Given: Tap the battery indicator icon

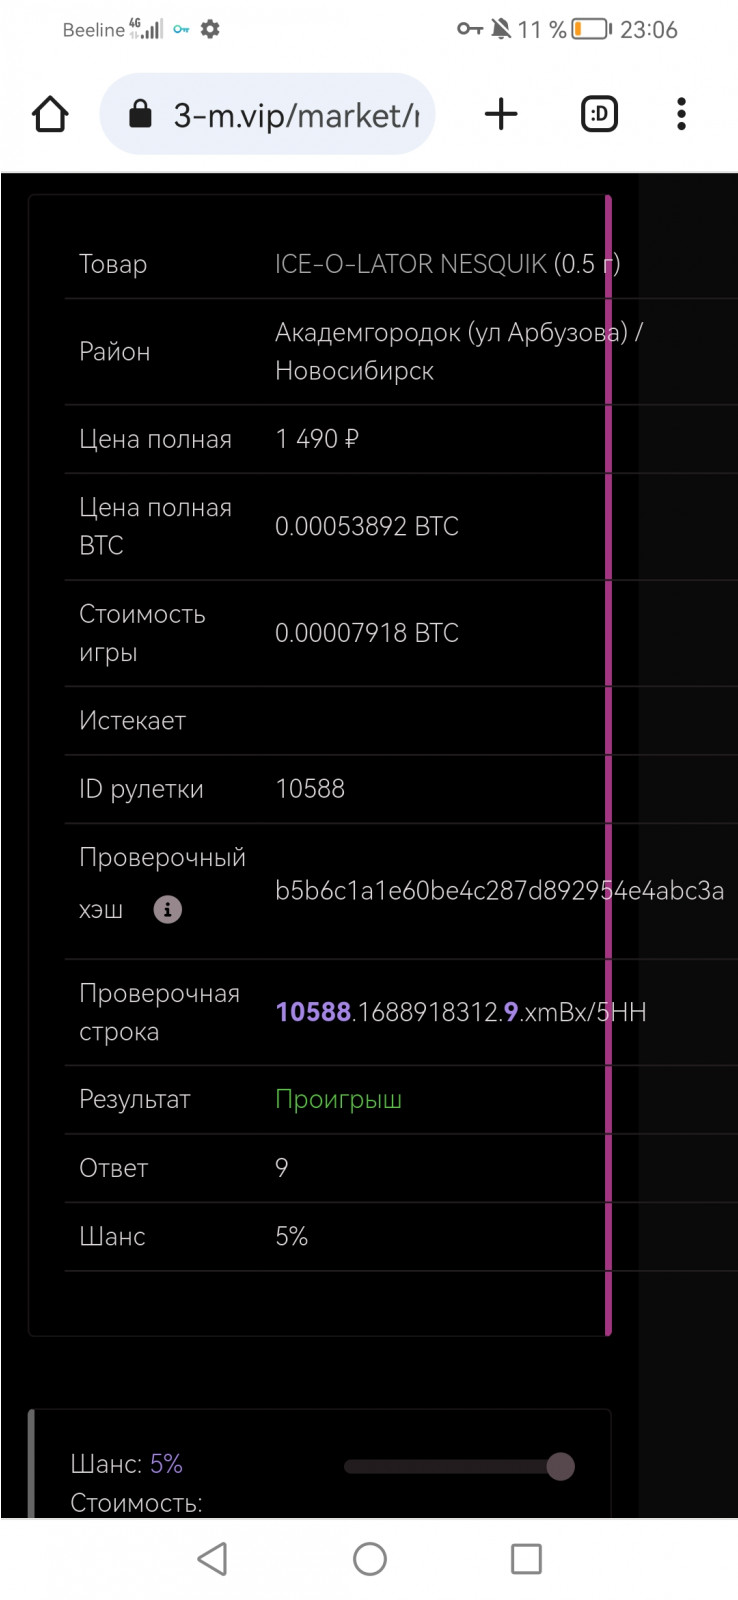Looking at the screenshot, I should click(591, 29).
